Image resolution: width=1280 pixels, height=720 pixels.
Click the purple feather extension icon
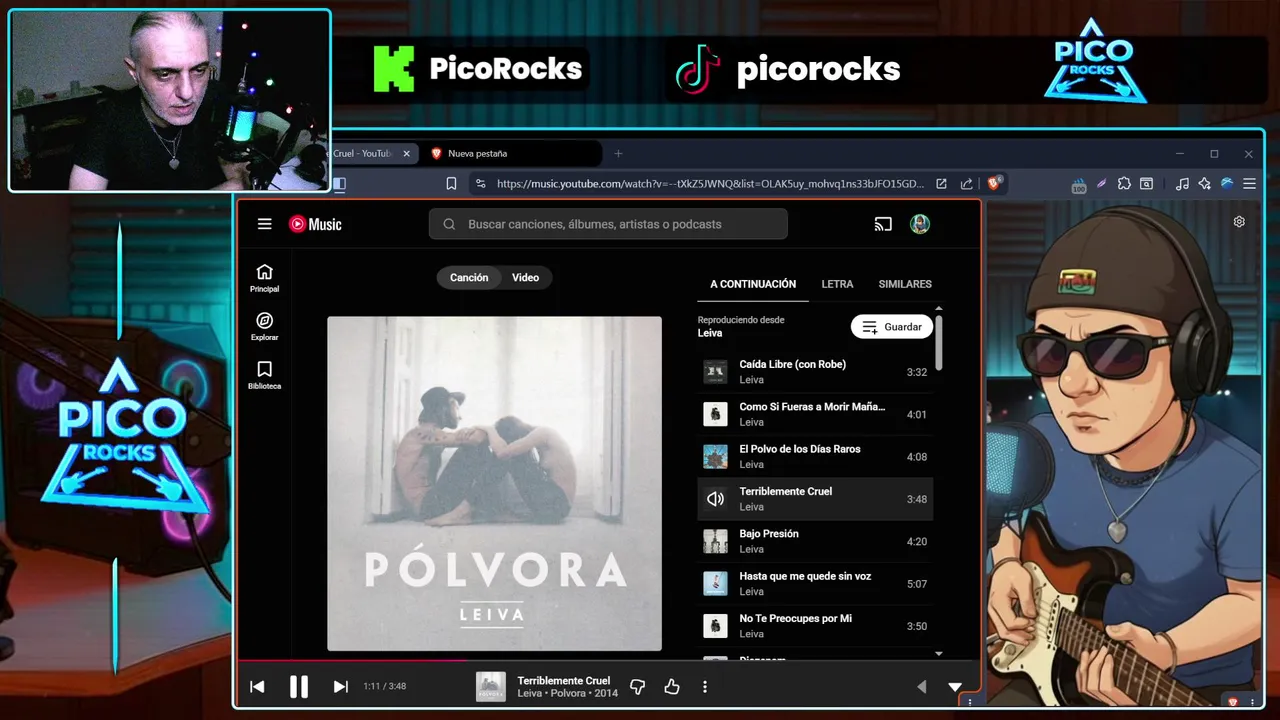click(1102, 184)
